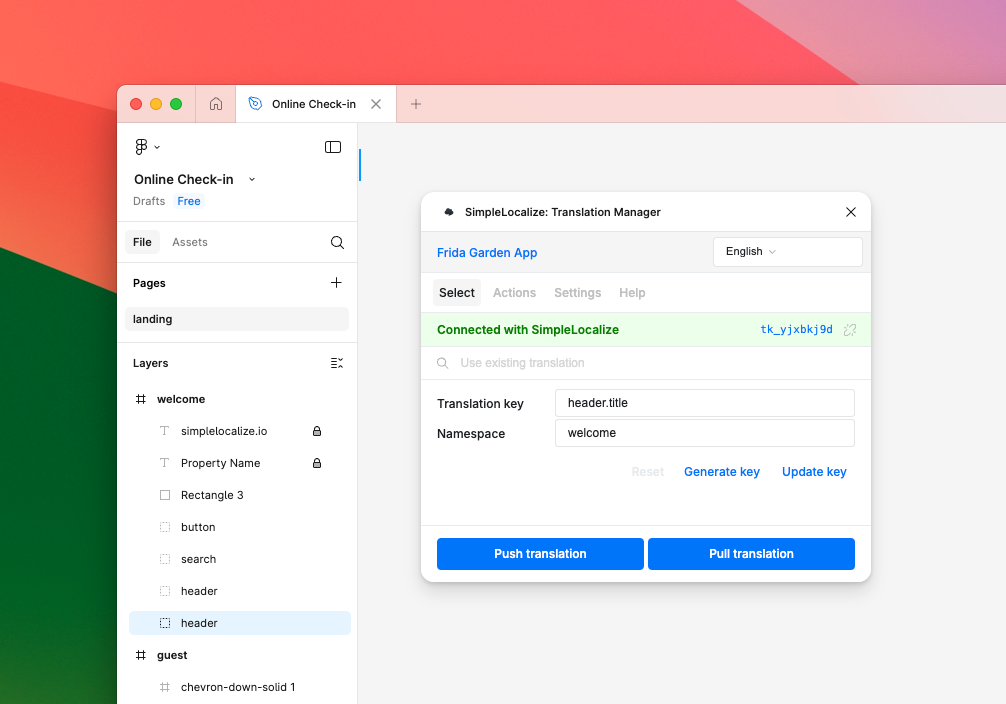Open the Figma main menu logo
This screenshot has width=1006, height=704.
141,147
